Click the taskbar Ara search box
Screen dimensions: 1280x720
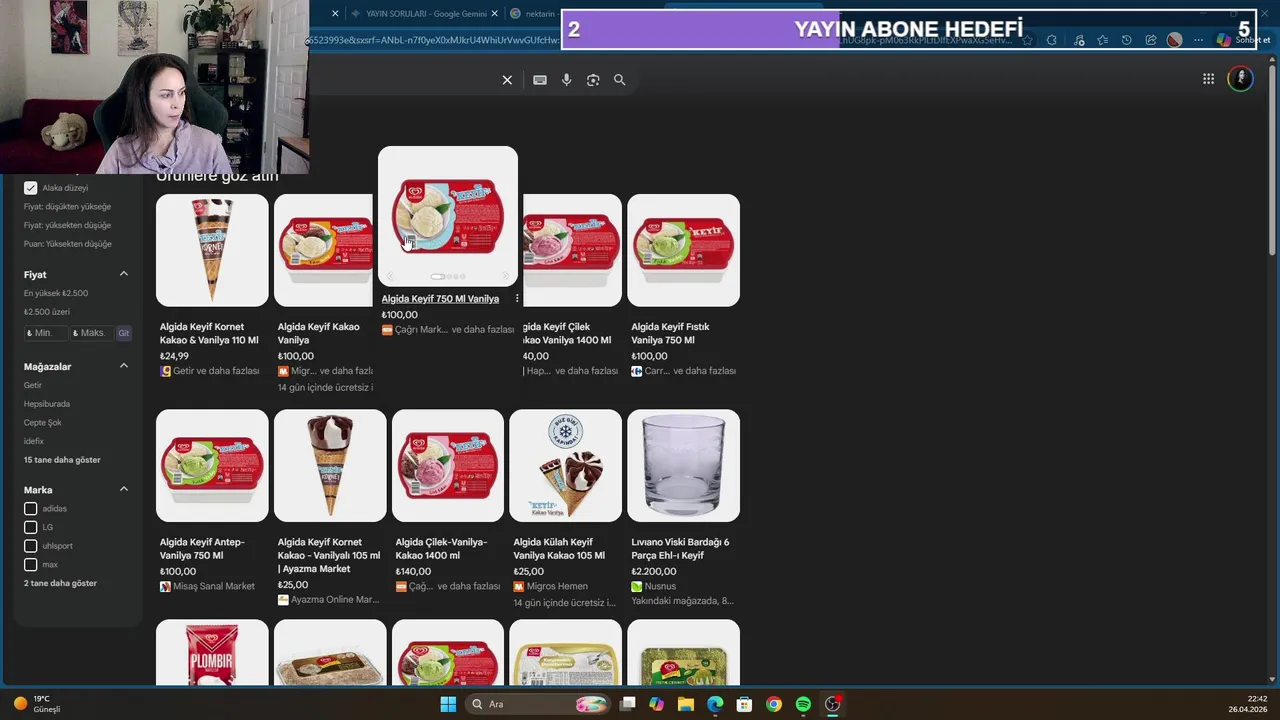point(538,704)
